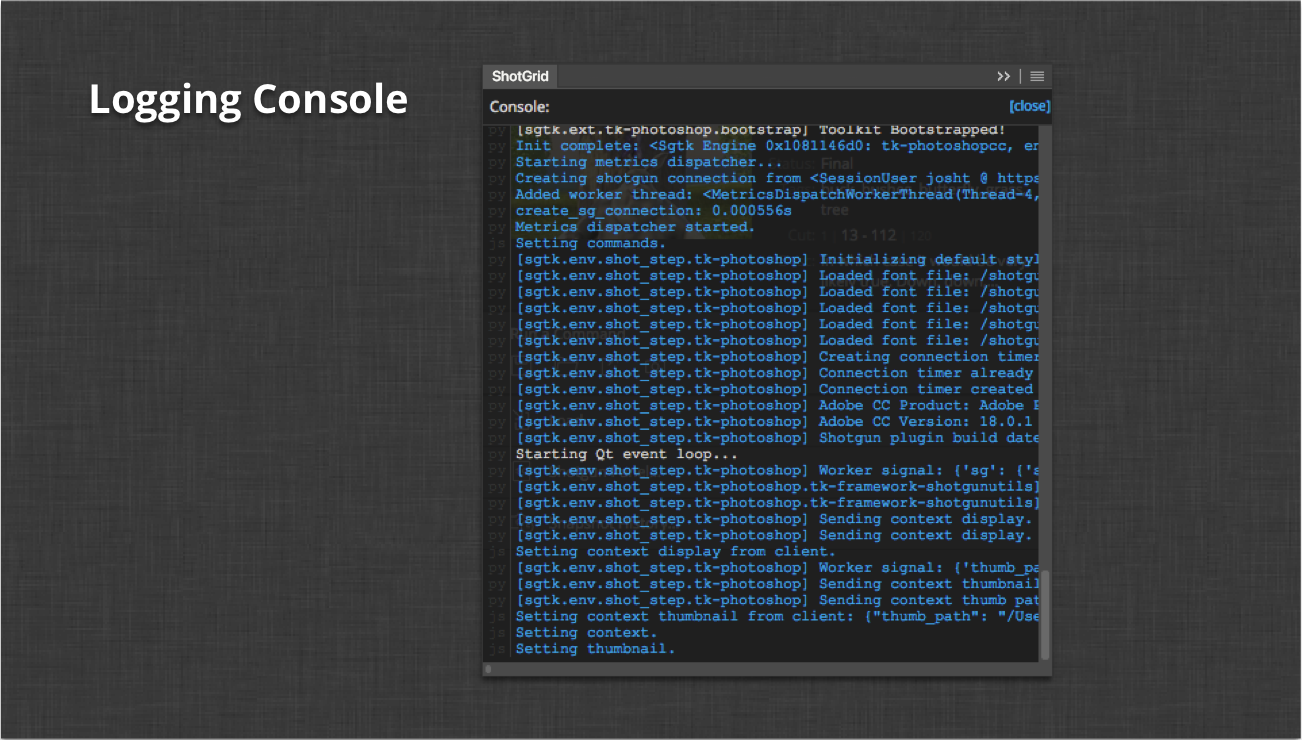Select the 'Setting commands.' log line
This screenshot has width=1302, height=740.
(591, 243)
